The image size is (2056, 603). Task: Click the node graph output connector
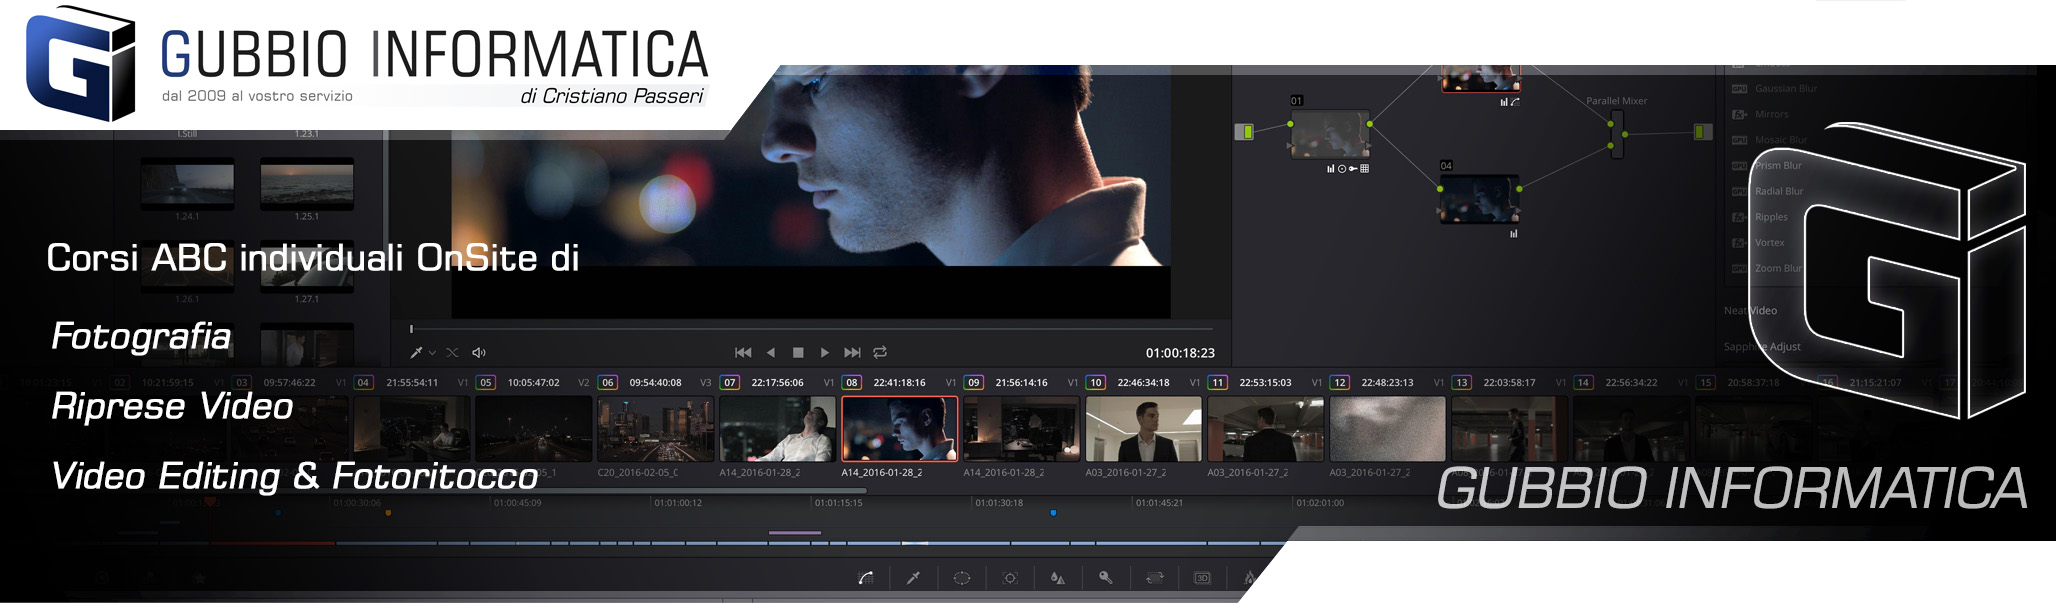(x=1703, y=132)
